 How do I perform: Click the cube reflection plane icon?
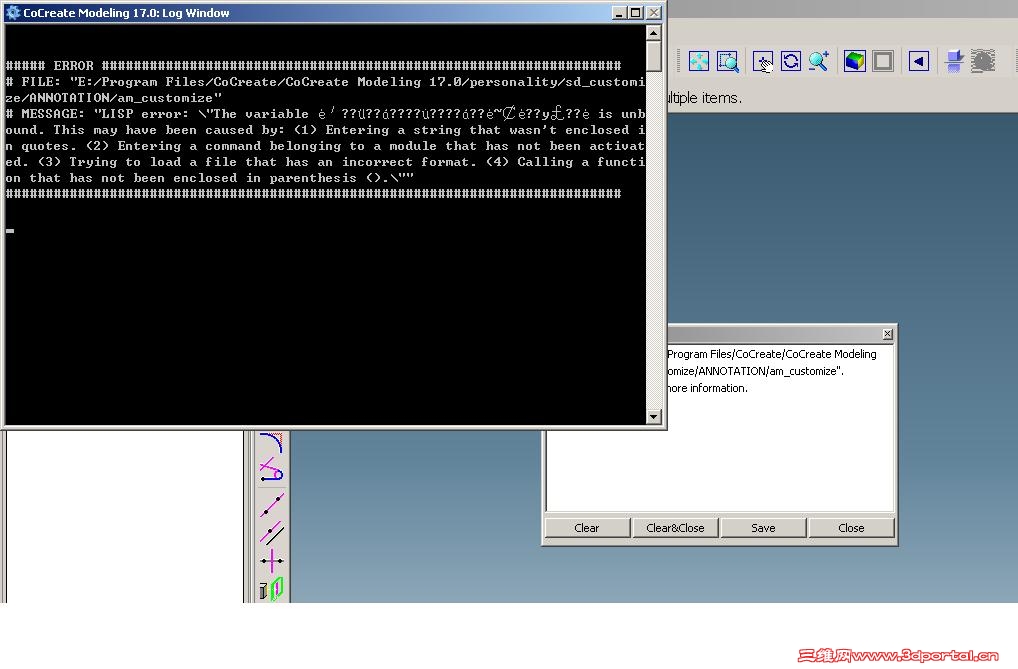[954, 62]
